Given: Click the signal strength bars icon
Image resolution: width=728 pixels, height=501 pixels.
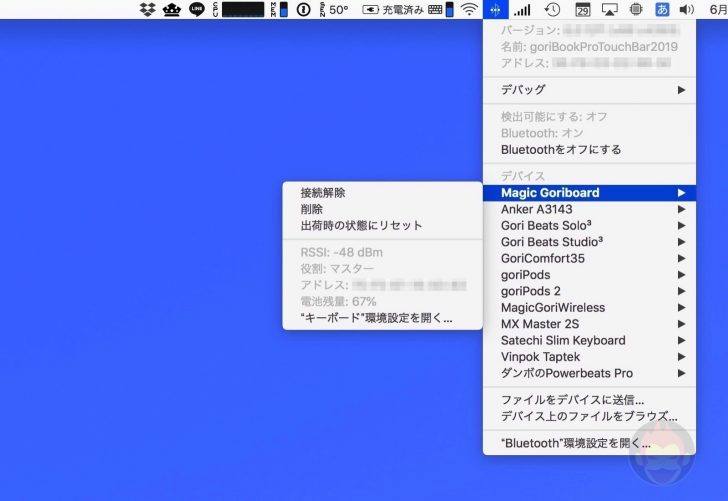Looking at the screenshot, I should [x=522, y=9].
